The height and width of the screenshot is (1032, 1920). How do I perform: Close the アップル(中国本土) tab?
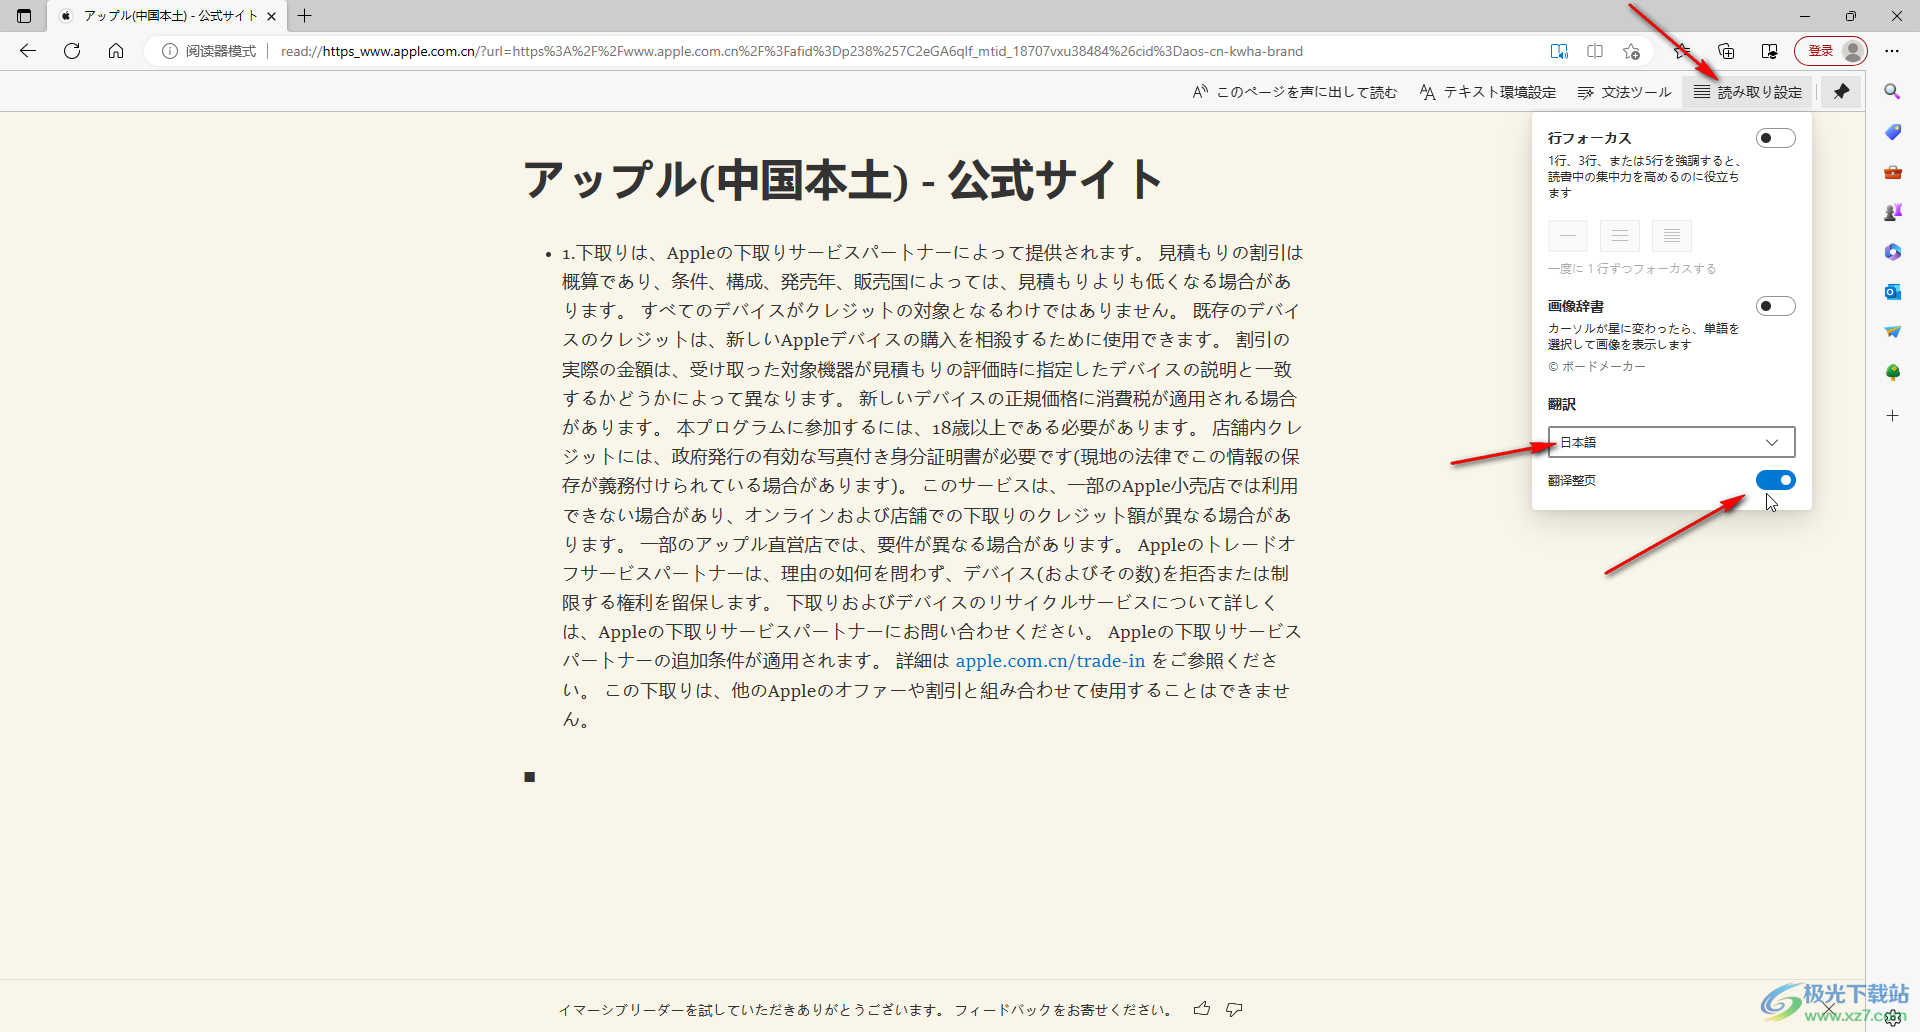[271, 16]
